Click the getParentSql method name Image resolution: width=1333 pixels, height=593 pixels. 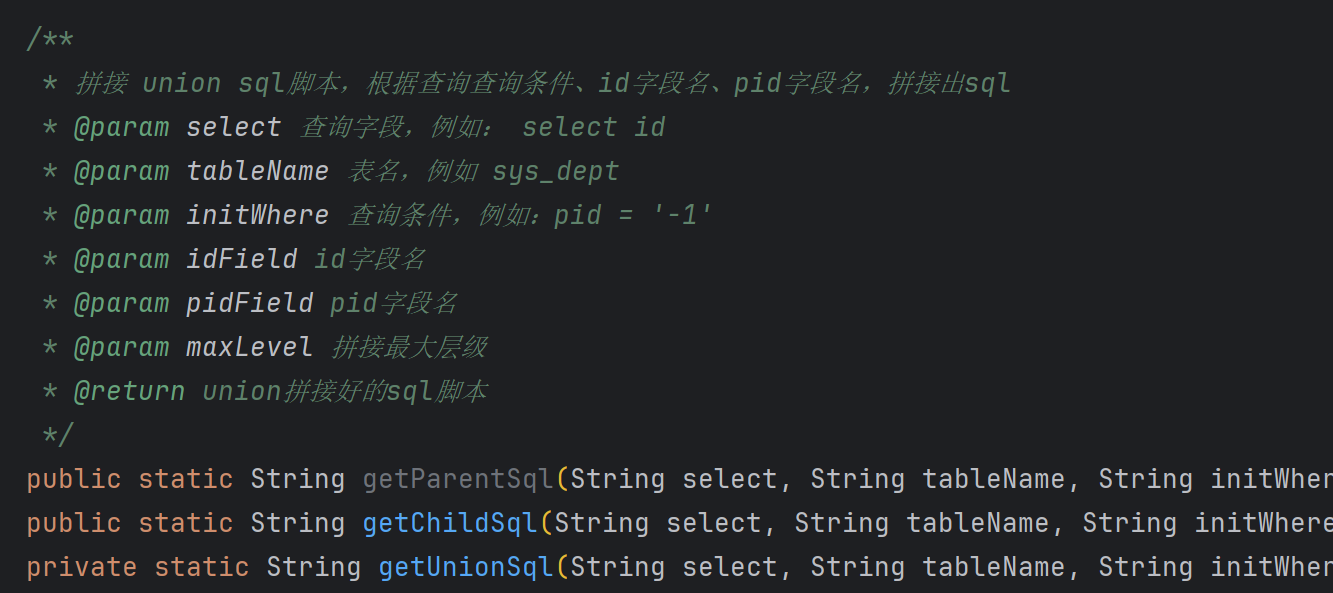coord(458,479)
